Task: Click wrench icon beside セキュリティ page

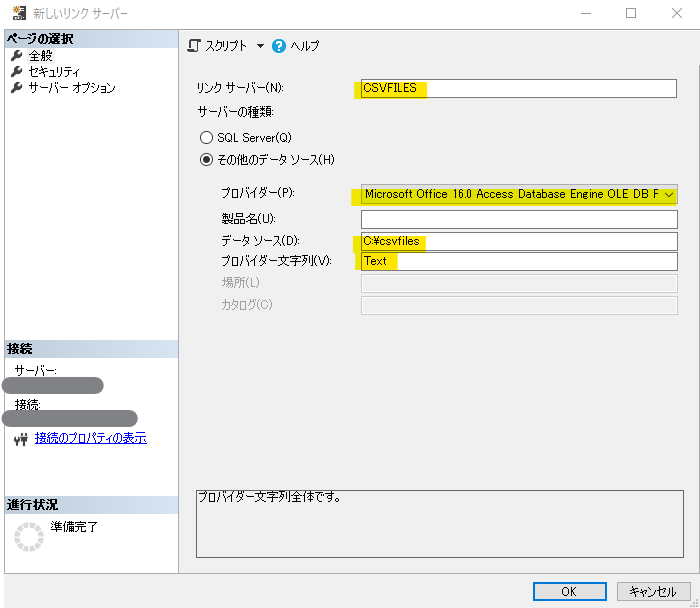Action: tap(16, 72)
